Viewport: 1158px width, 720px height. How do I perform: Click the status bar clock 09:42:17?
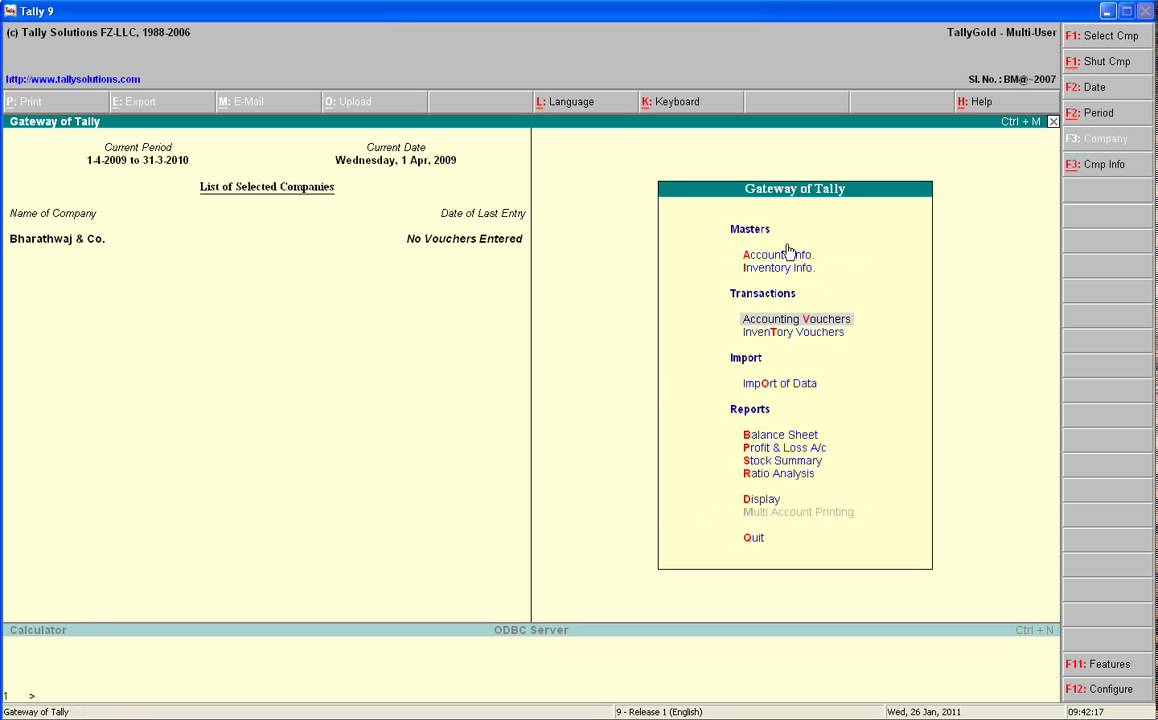click(x=1086, y=712)
